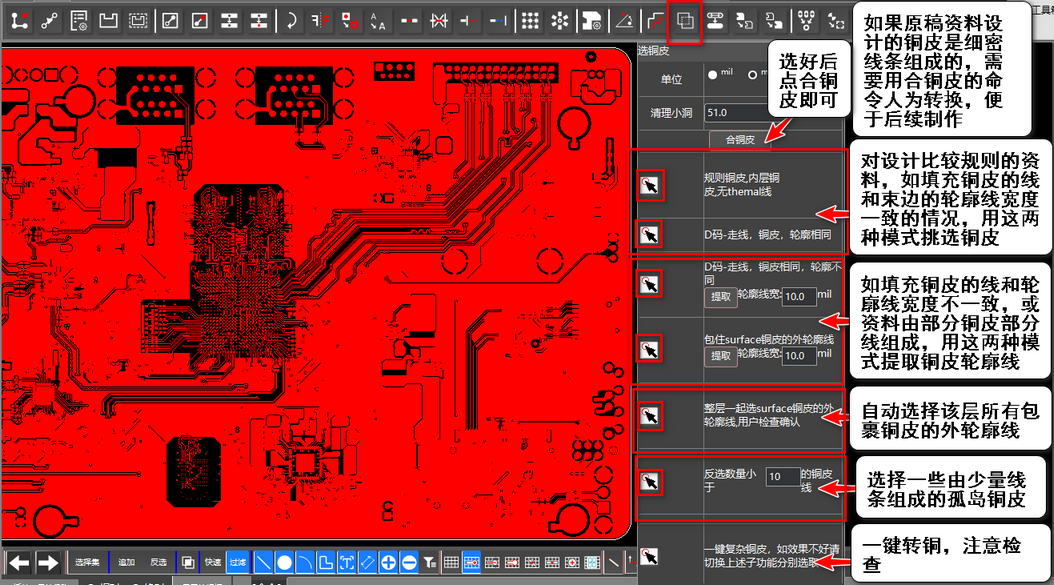Image resolution: width=1054 pixels, height=585 pixels.
Task: Toggle the 过滤 filter button
Action: tap(238, 562)
